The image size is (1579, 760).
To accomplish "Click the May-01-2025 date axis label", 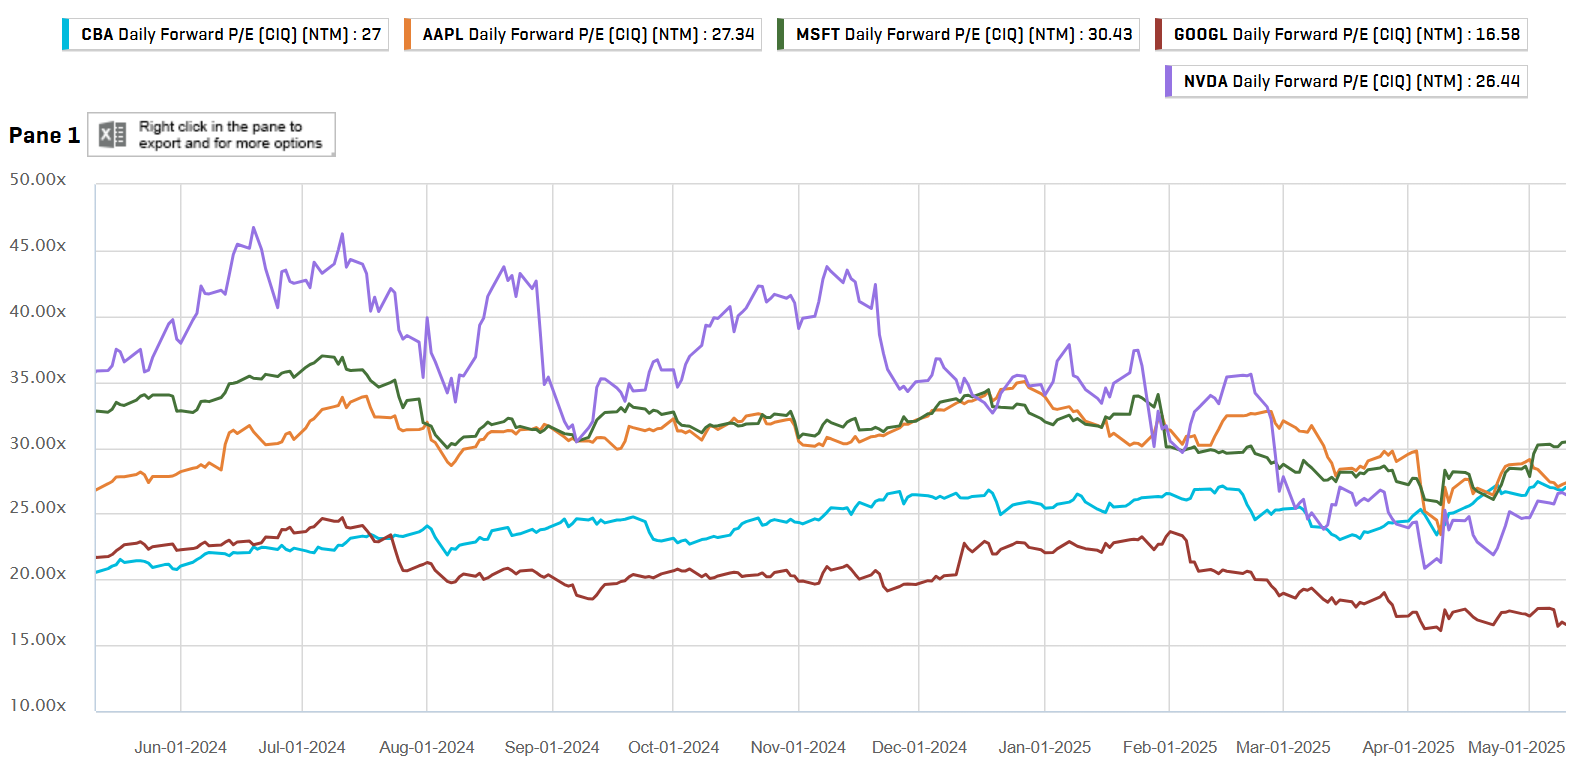I will coord(1516,747).
